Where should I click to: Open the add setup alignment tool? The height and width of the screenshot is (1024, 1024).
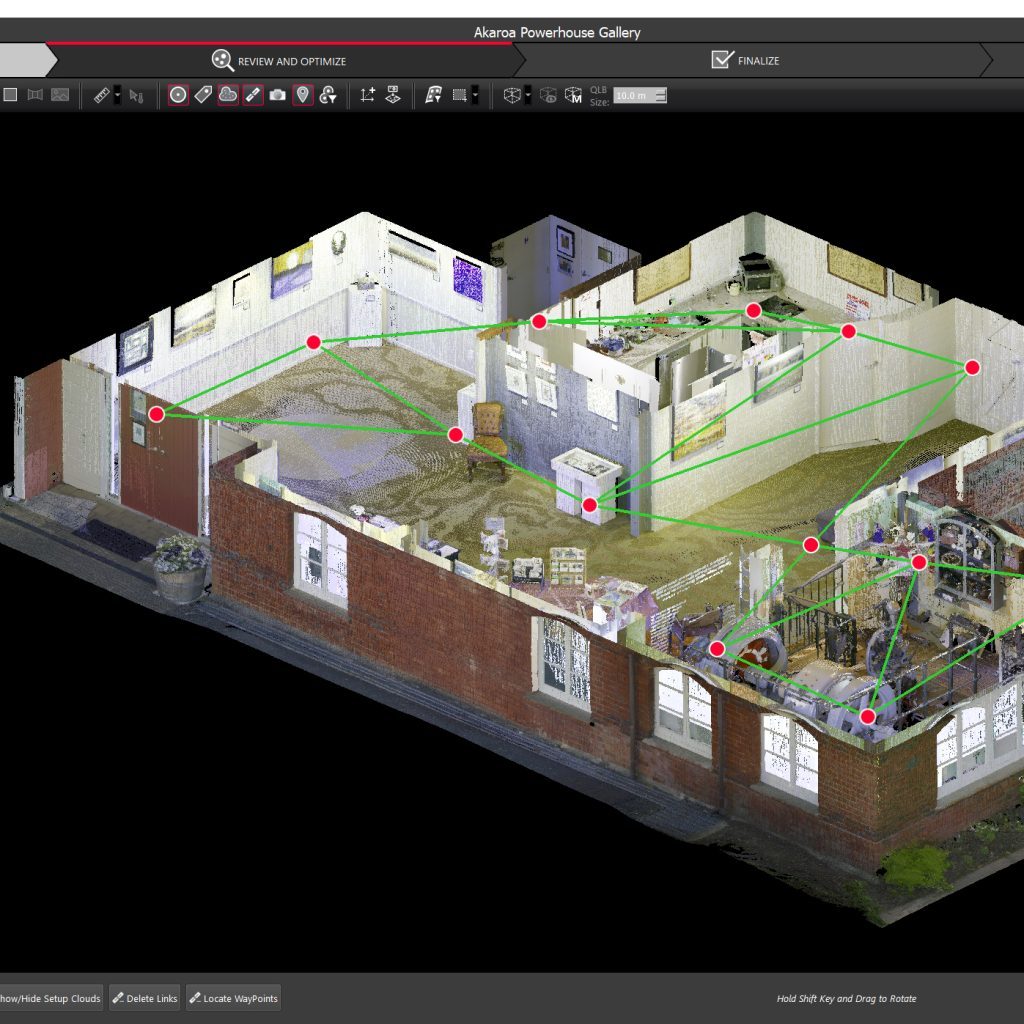369,96
